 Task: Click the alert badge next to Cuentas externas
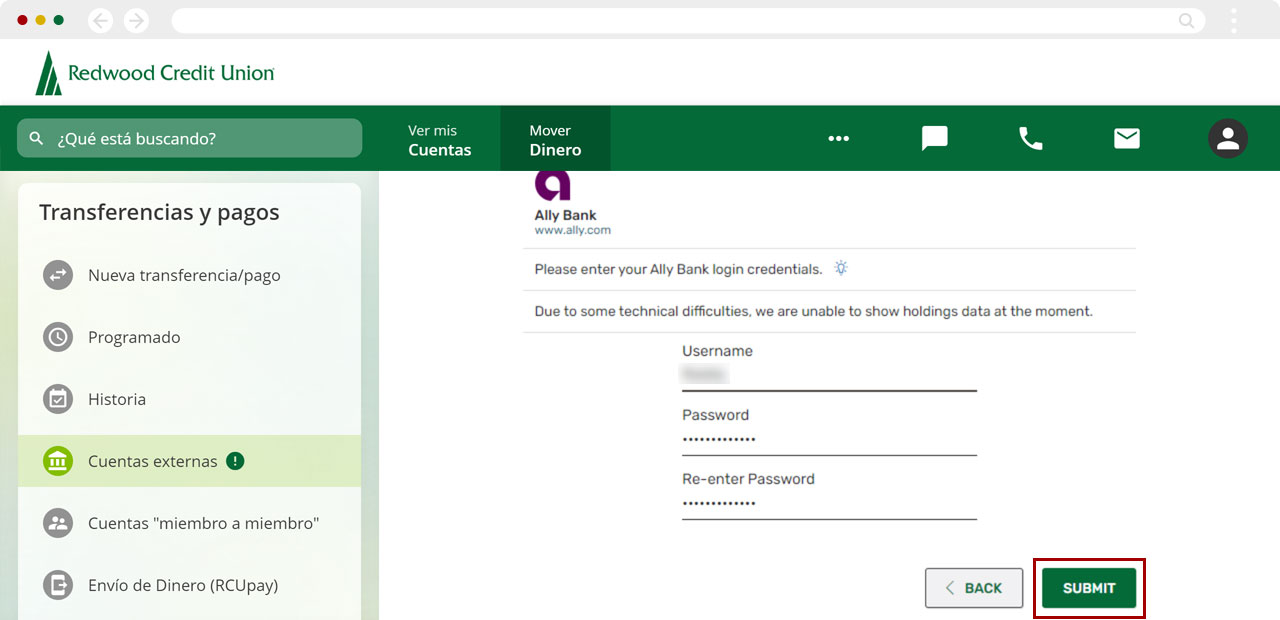[x=235, y=461]
